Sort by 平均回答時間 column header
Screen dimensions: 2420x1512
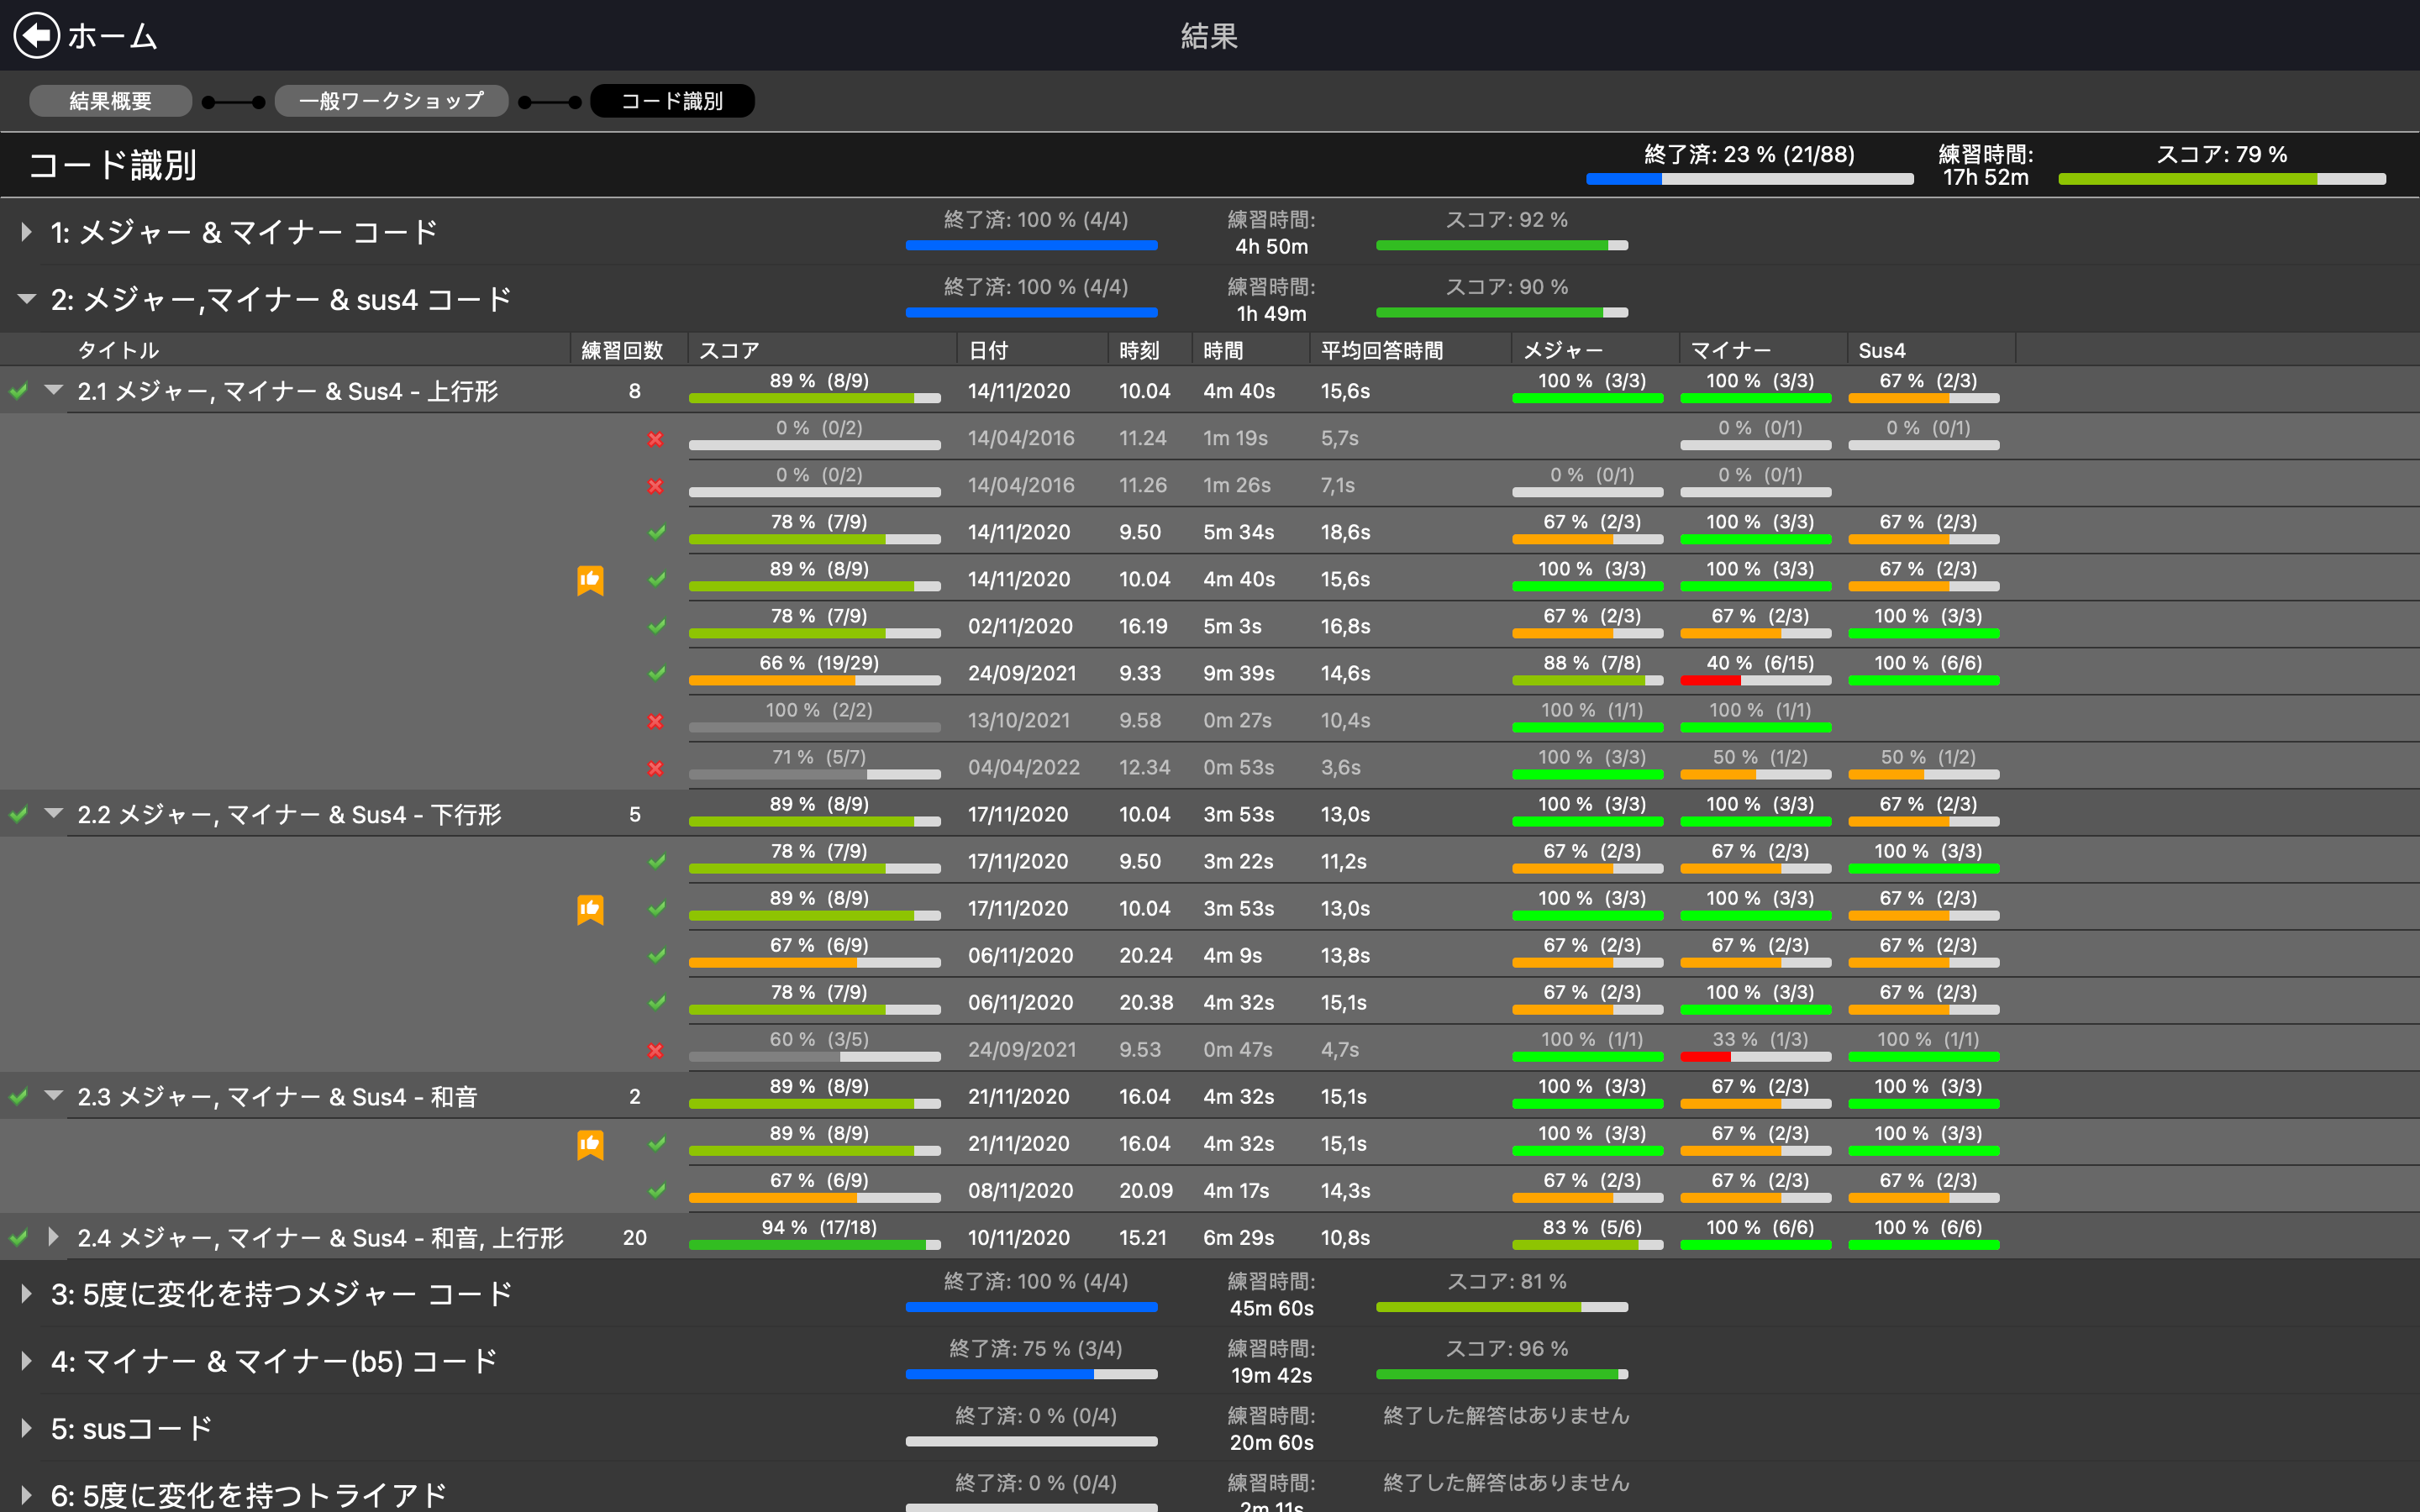[1381, 350]
